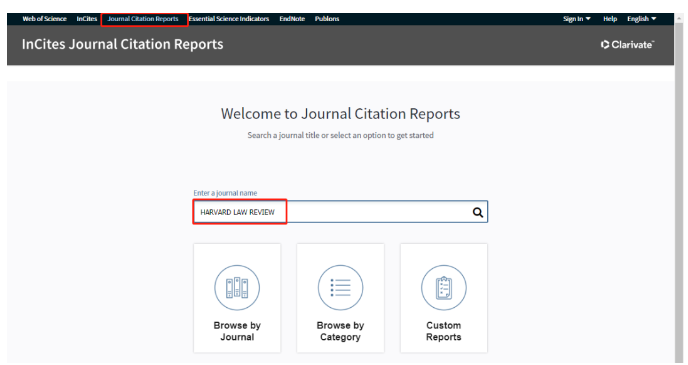Screen dimensions: 688x365
Task: Click the Browse by Journal label
Action: (x=237, y=331)
